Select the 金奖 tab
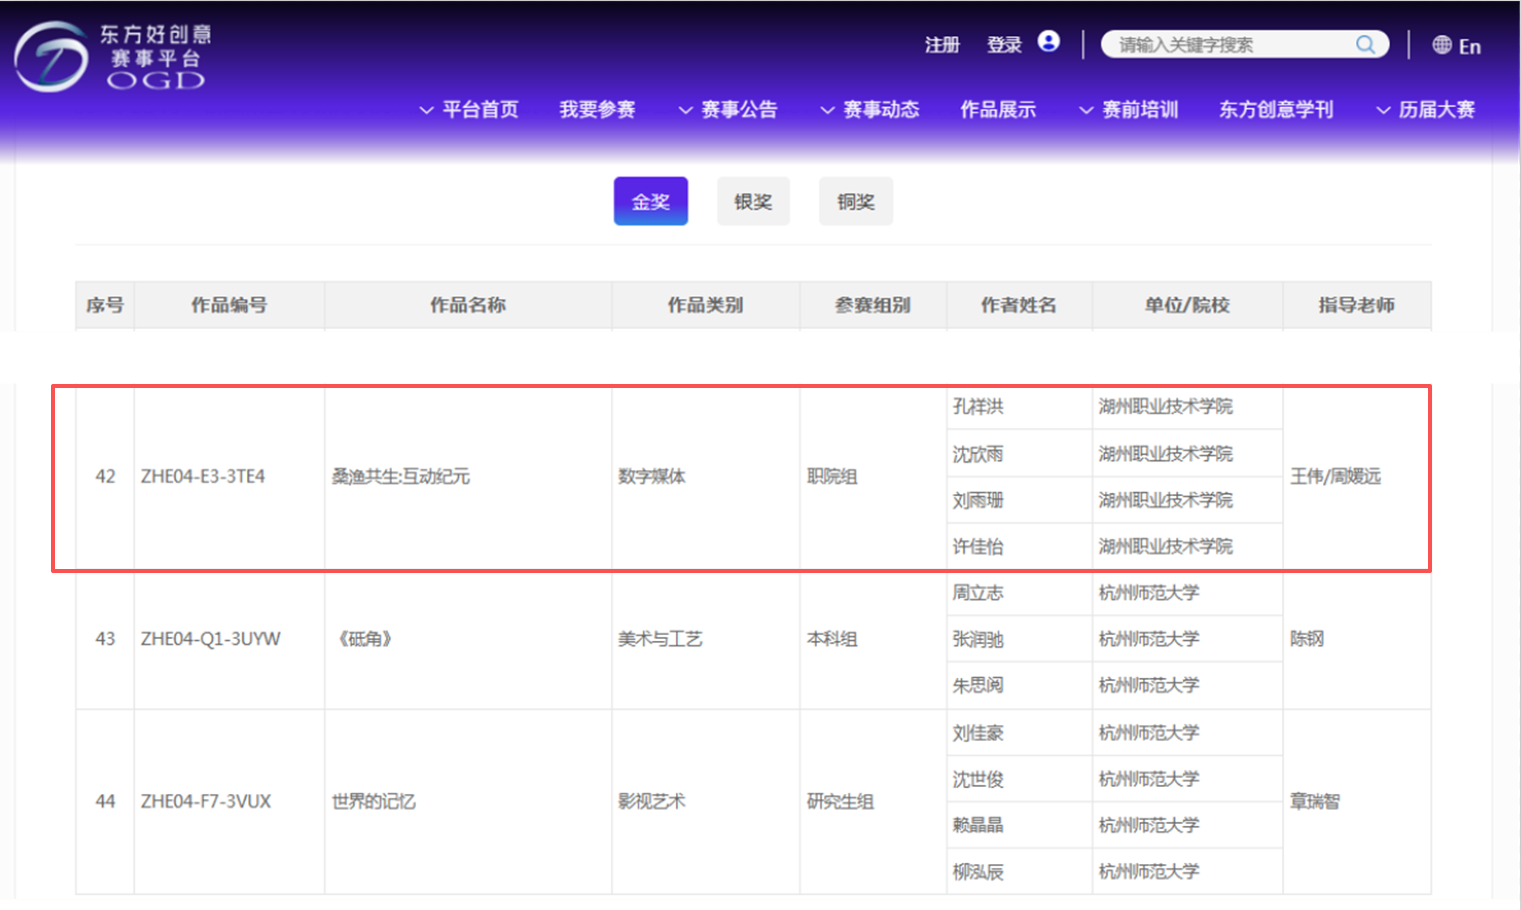This screenshot has height=910, width=1521. point(651,201)
